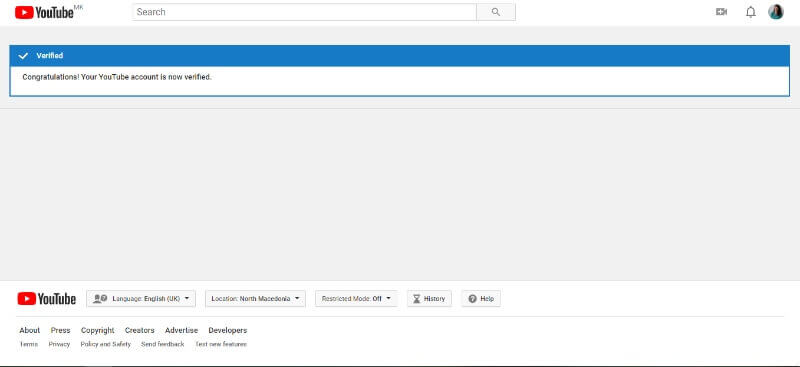Open the create video camera icon
The width and height of the screenshot is (800, 367).
tap(721, 12)
